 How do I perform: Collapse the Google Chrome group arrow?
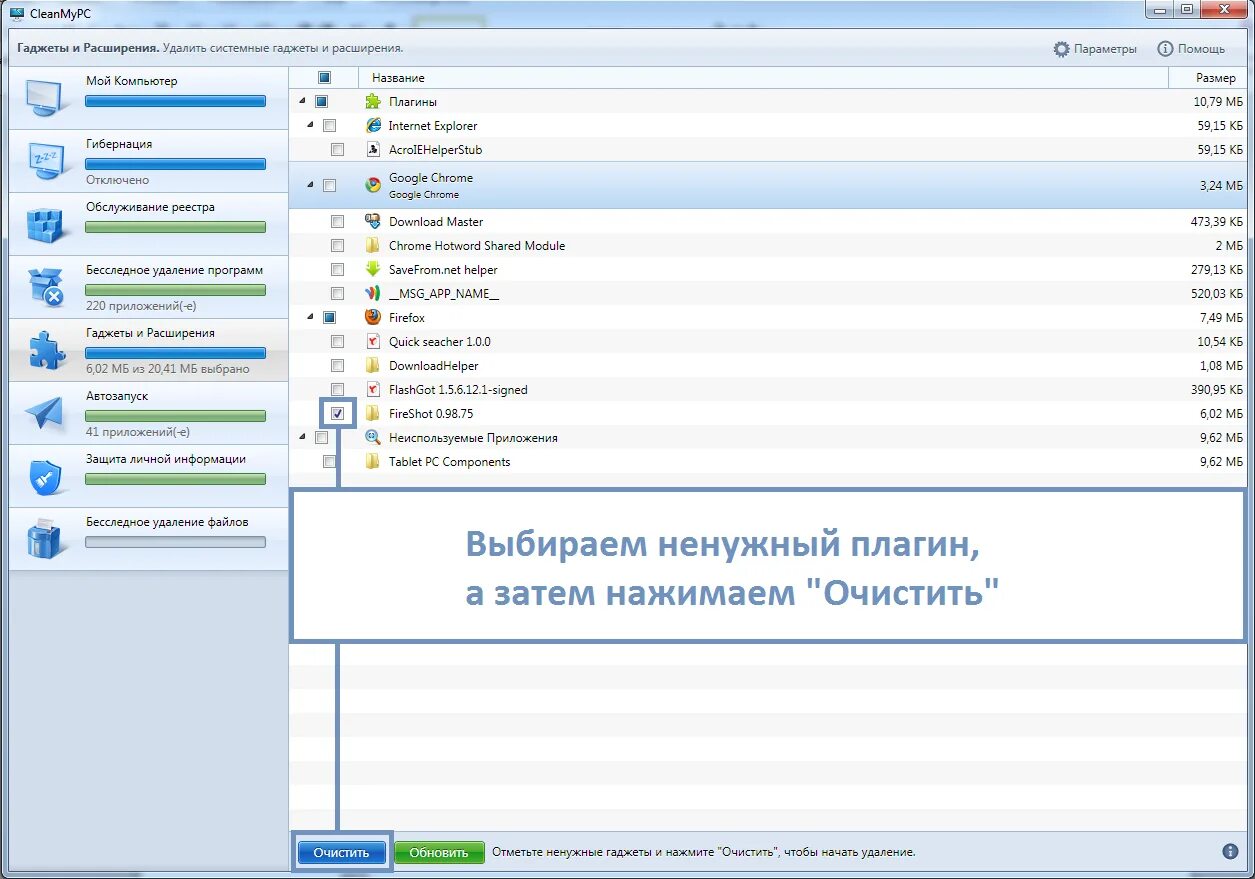310,185
